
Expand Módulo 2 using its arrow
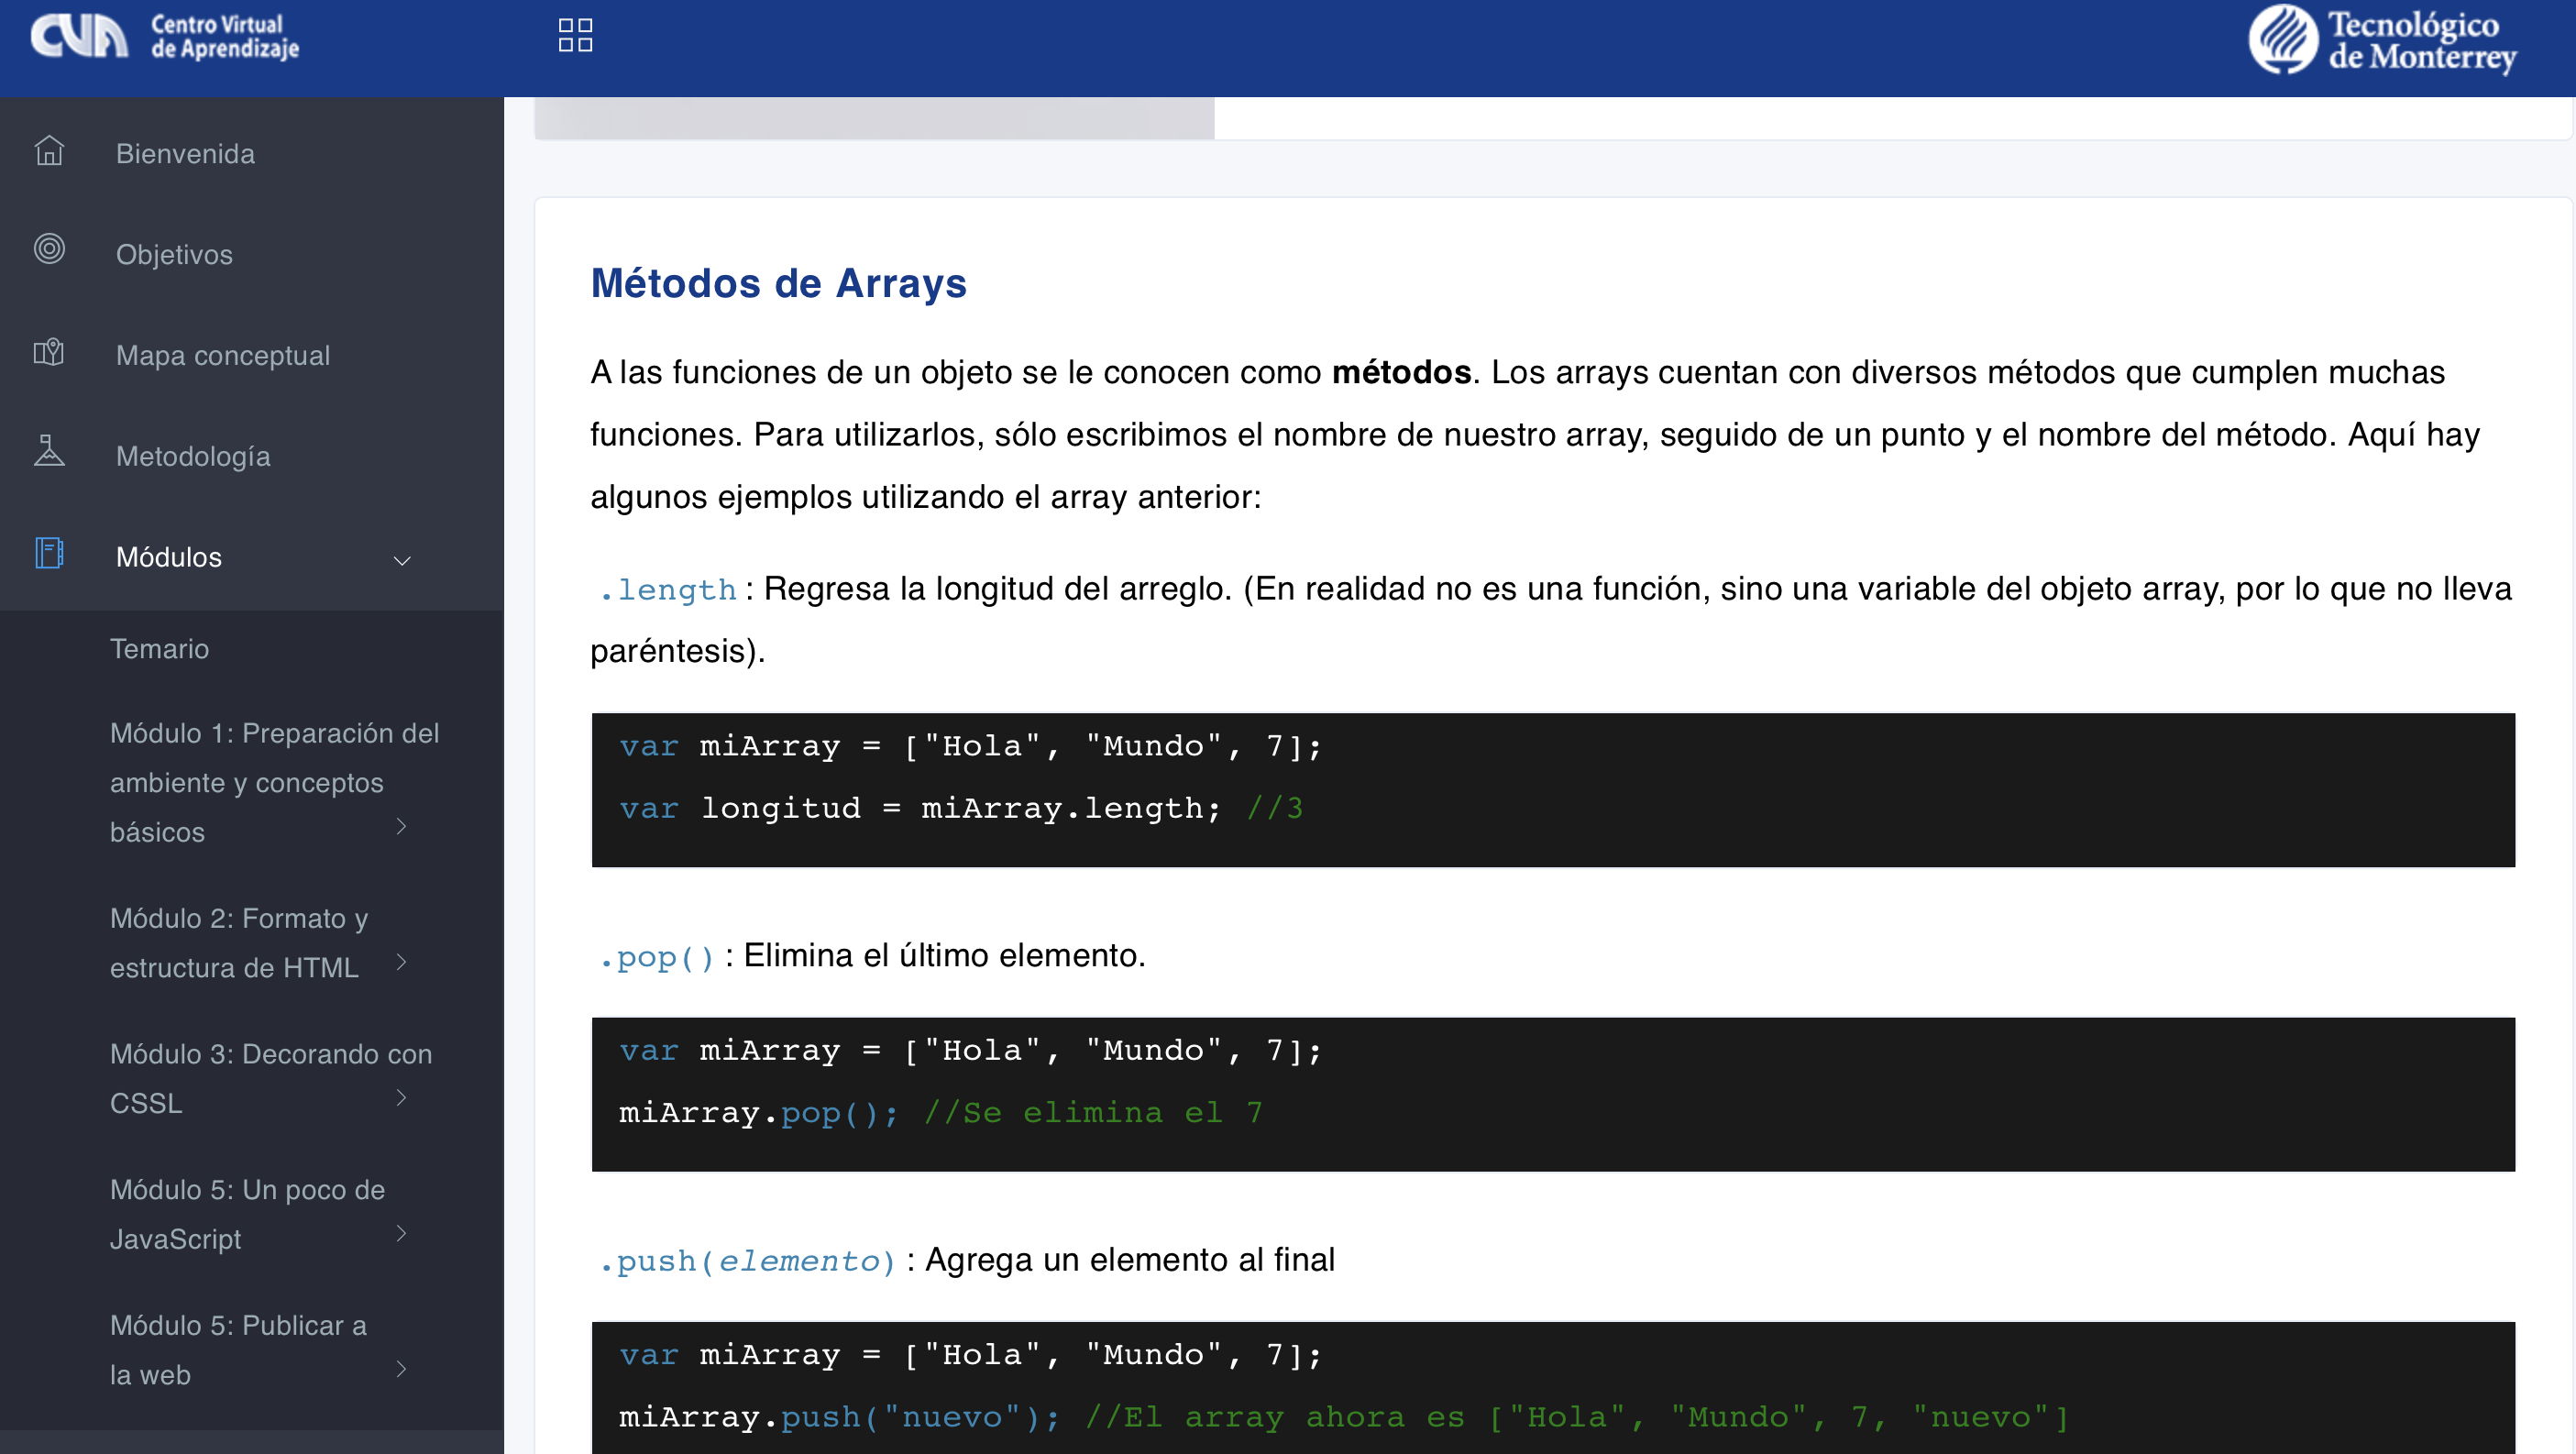(401, 963)
